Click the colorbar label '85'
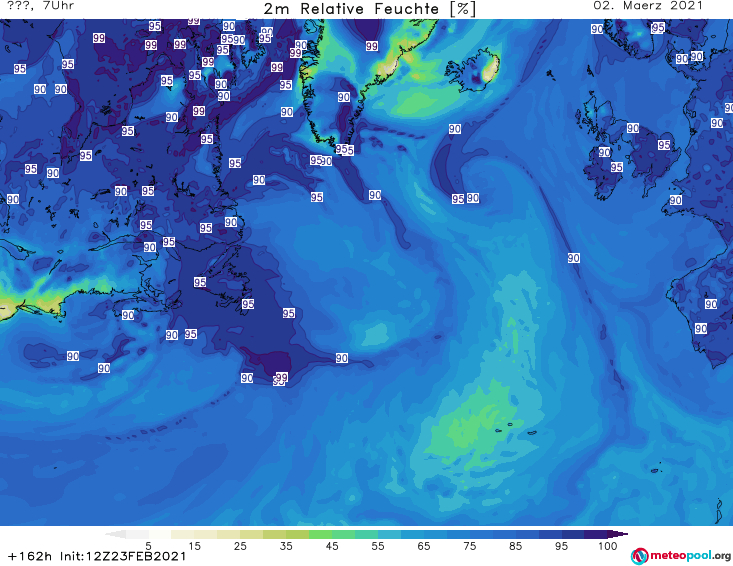The width and height of the screenshot is (733, 566). [515, 546]
